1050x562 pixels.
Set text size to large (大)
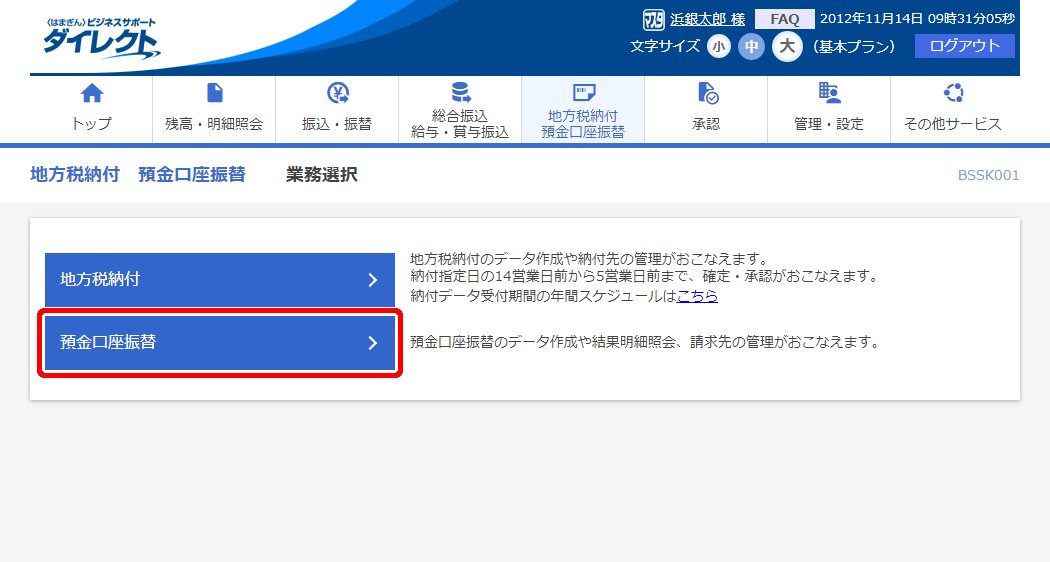787,47
